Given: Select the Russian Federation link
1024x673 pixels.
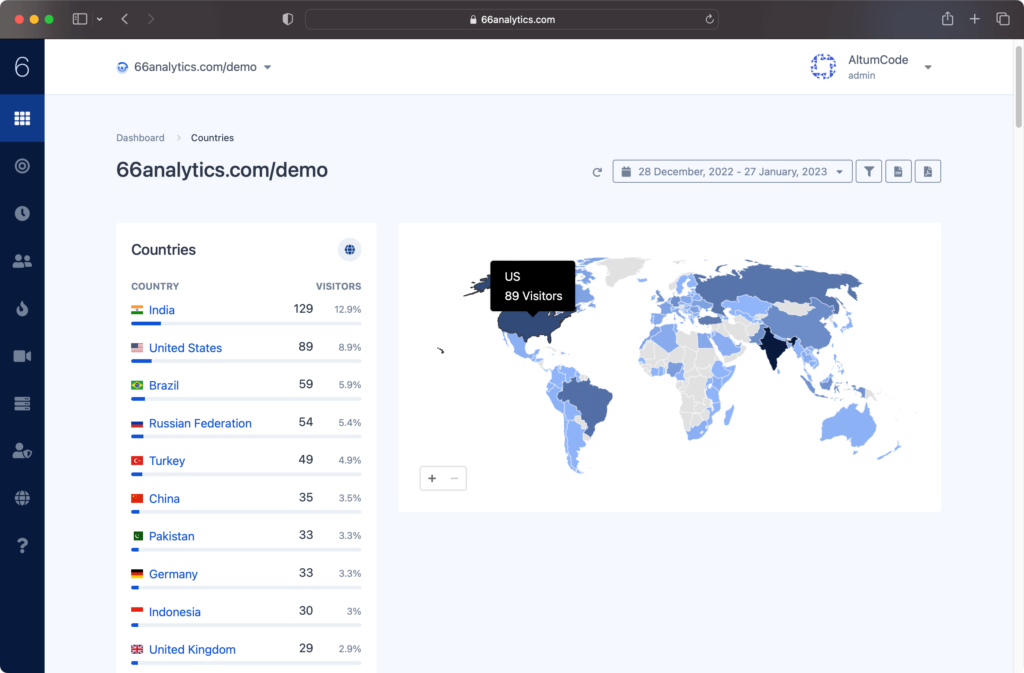Looking at the screenshot, I should 200,423.
